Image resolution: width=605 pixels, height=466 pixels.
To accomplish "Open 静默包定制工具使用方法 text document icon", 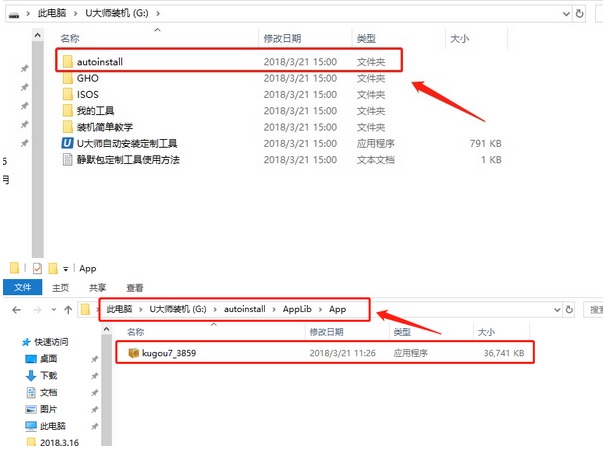I will coord(68,159).
